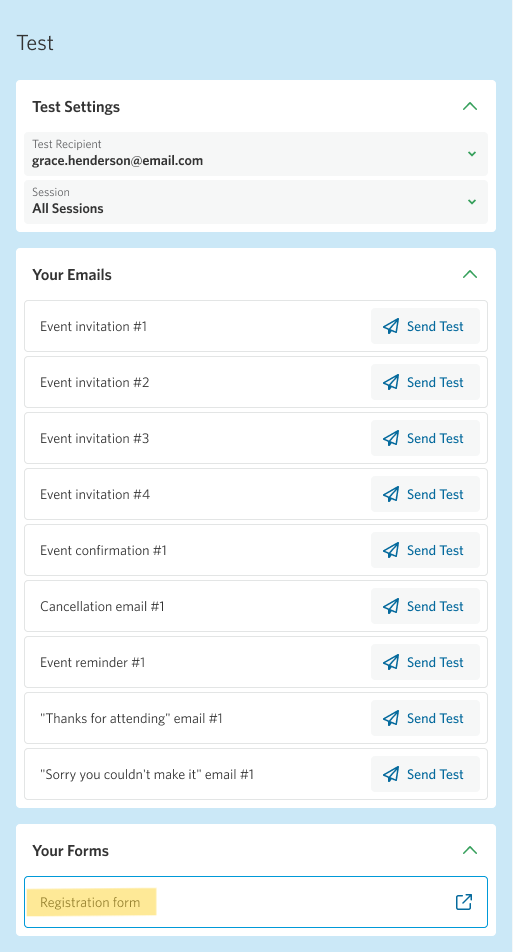Open the Session dropdown arrow
513x952 pixels.
[472, 202]
